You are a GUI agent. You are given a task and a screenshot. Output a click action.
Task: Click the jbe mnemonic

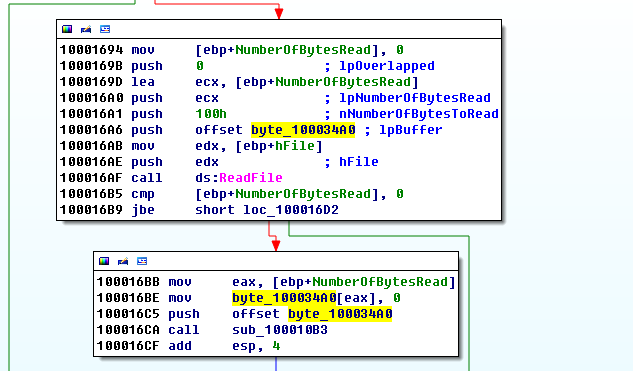coord(143,210)
